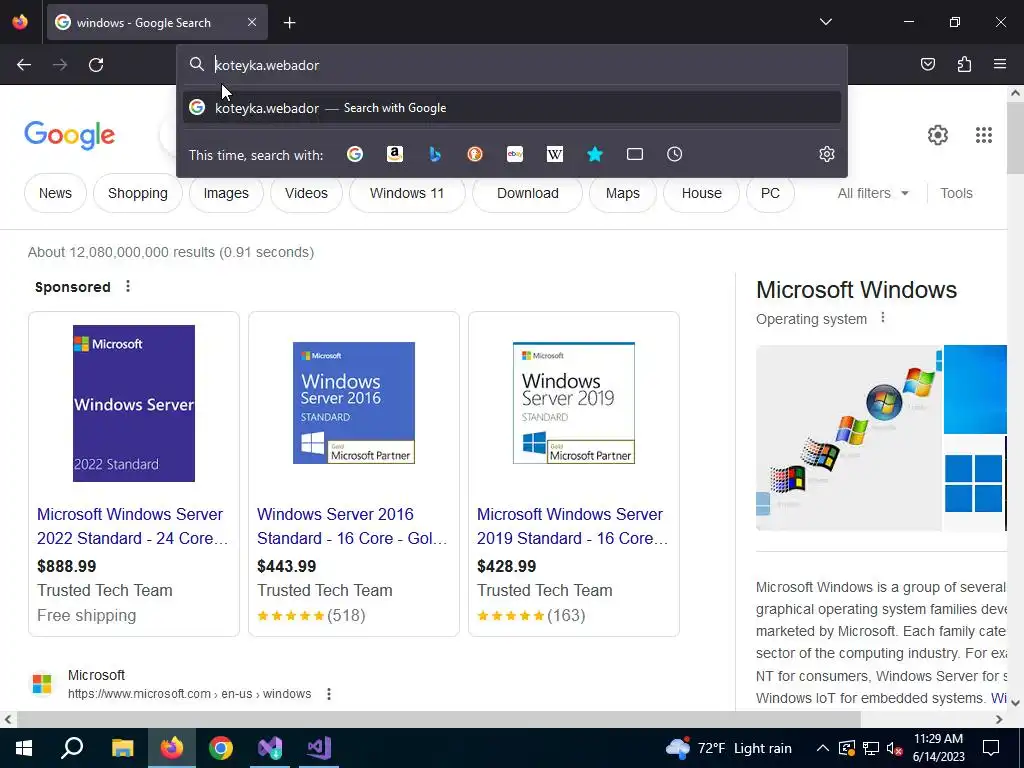Search this time with DuckDuckGo icon
Image resolution: width=1024 pixels, height=768 pixels.
pos(475,154)
